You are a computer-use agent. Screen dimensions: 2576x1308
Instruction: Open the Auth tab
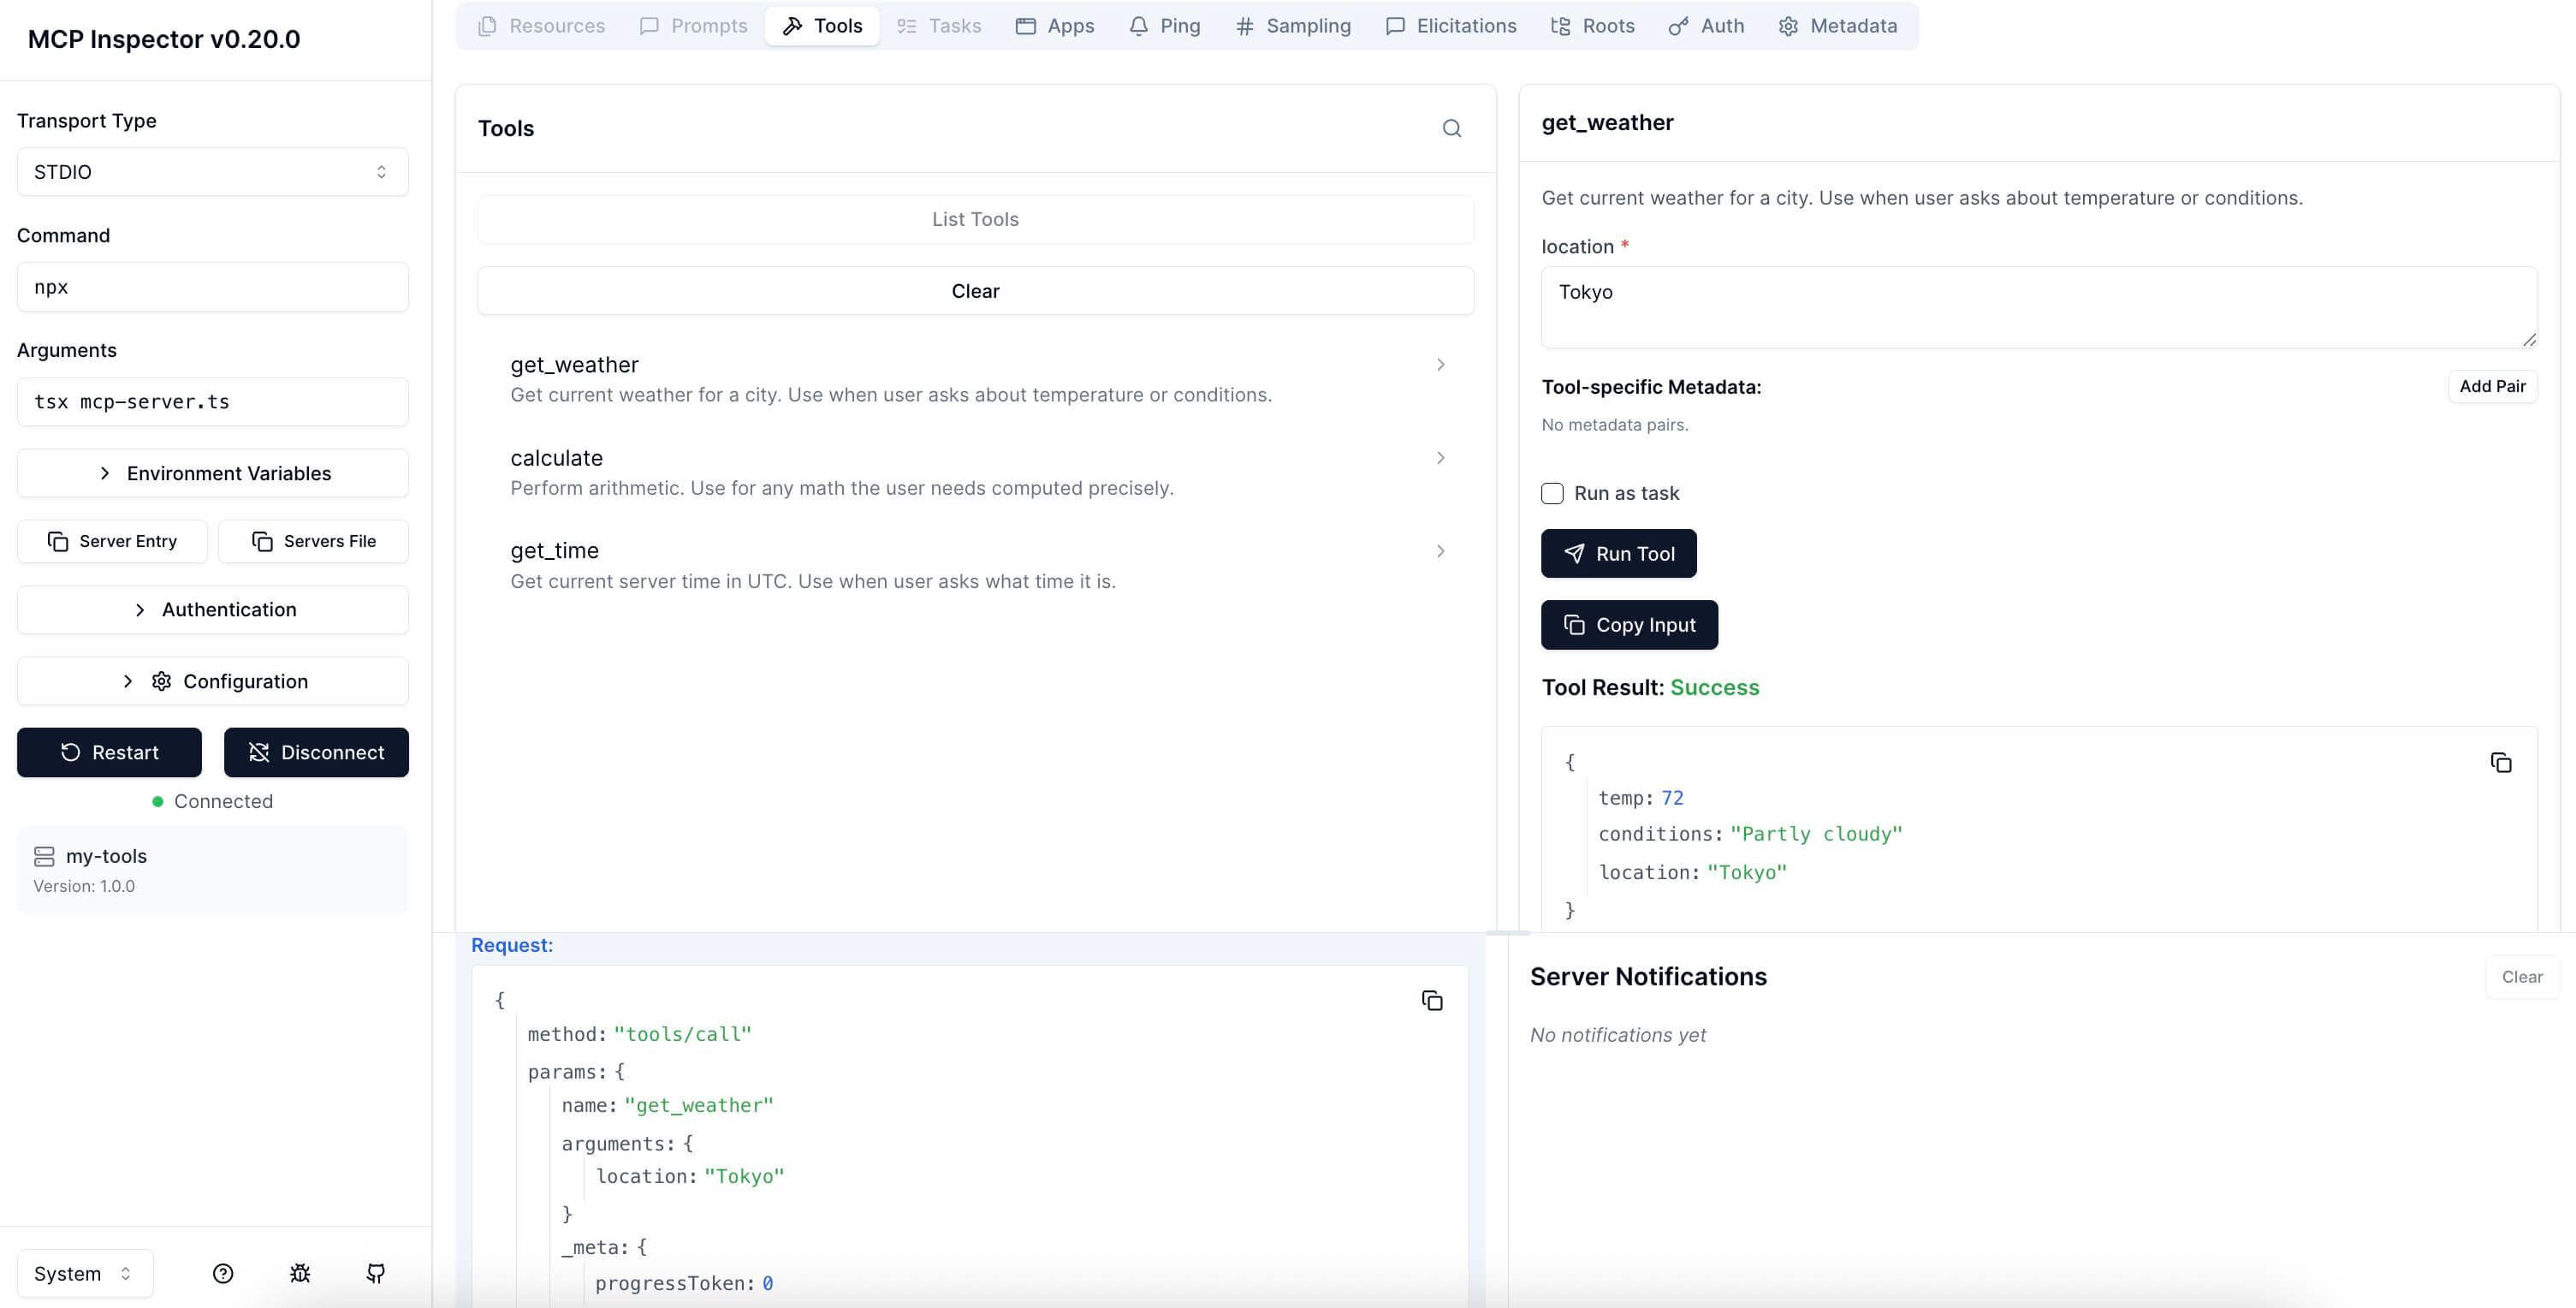tap(1706, 26)
